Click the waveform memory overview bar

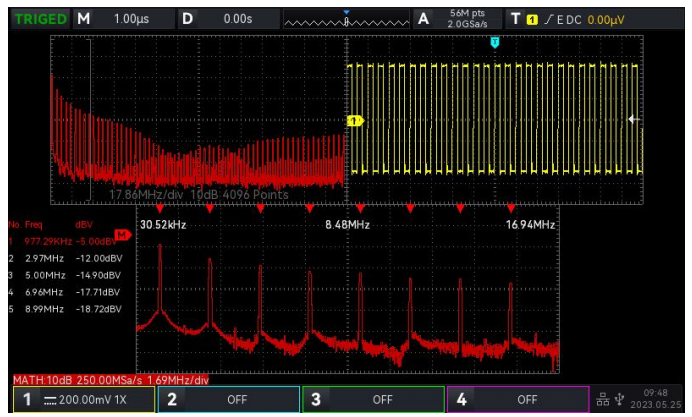[346, 20]
